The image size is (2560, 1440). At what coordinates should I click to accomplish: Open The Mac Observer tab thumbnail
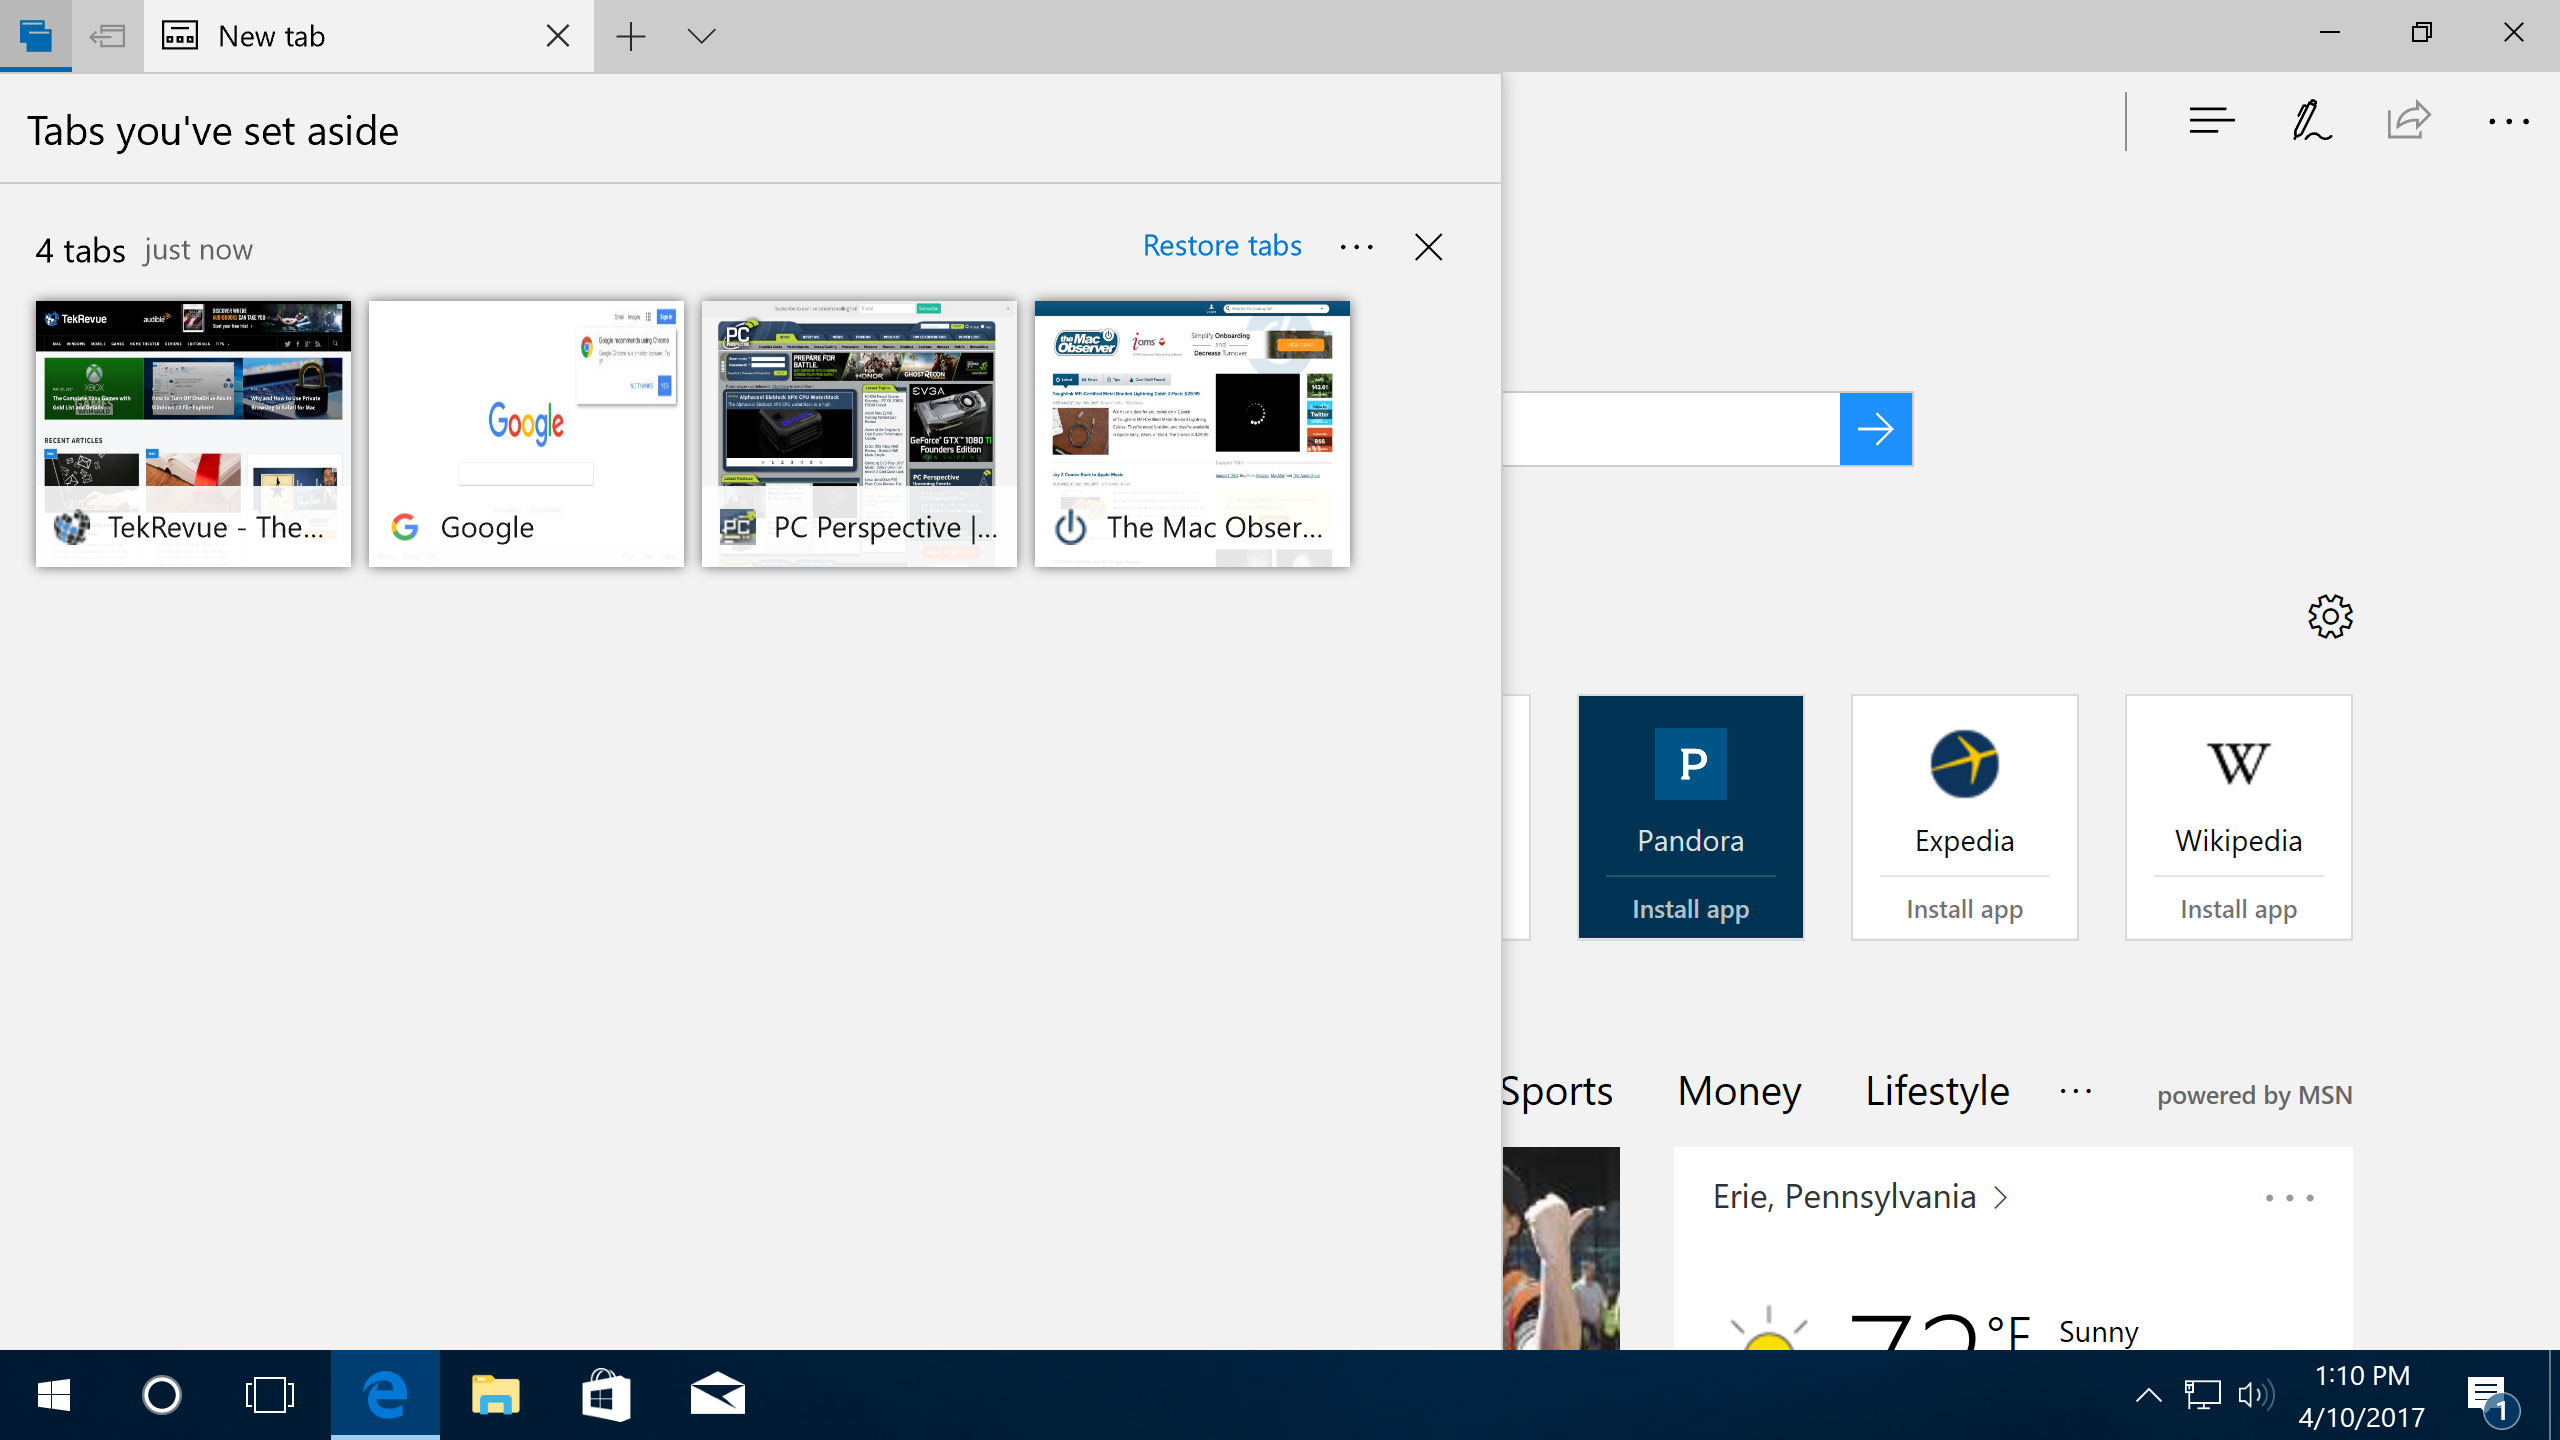click(x=1192, y=433)
